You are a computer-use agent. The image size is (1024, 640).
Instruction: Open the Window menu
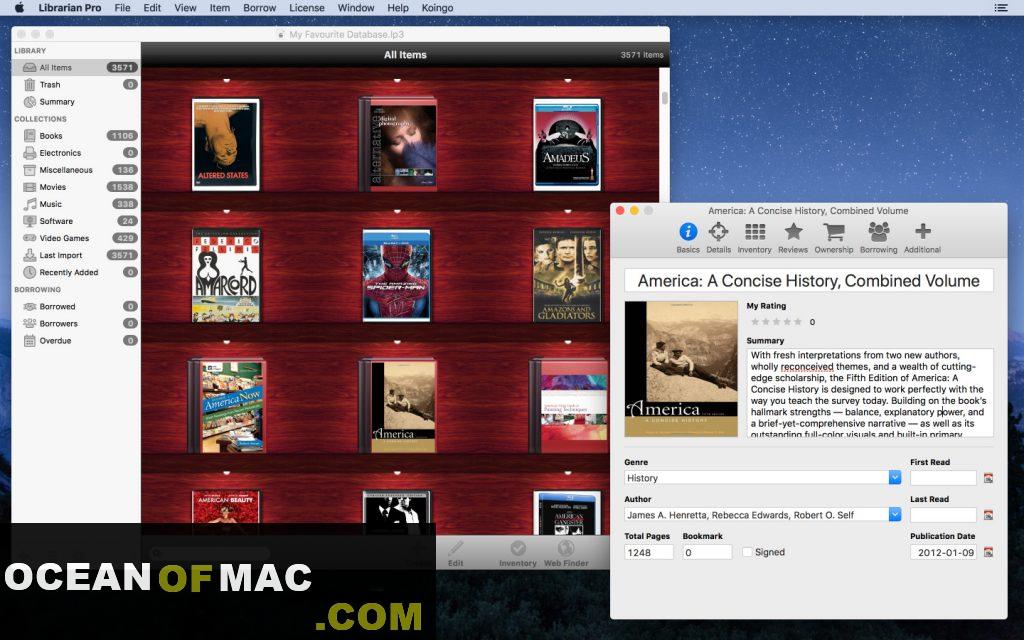(356, 8)
